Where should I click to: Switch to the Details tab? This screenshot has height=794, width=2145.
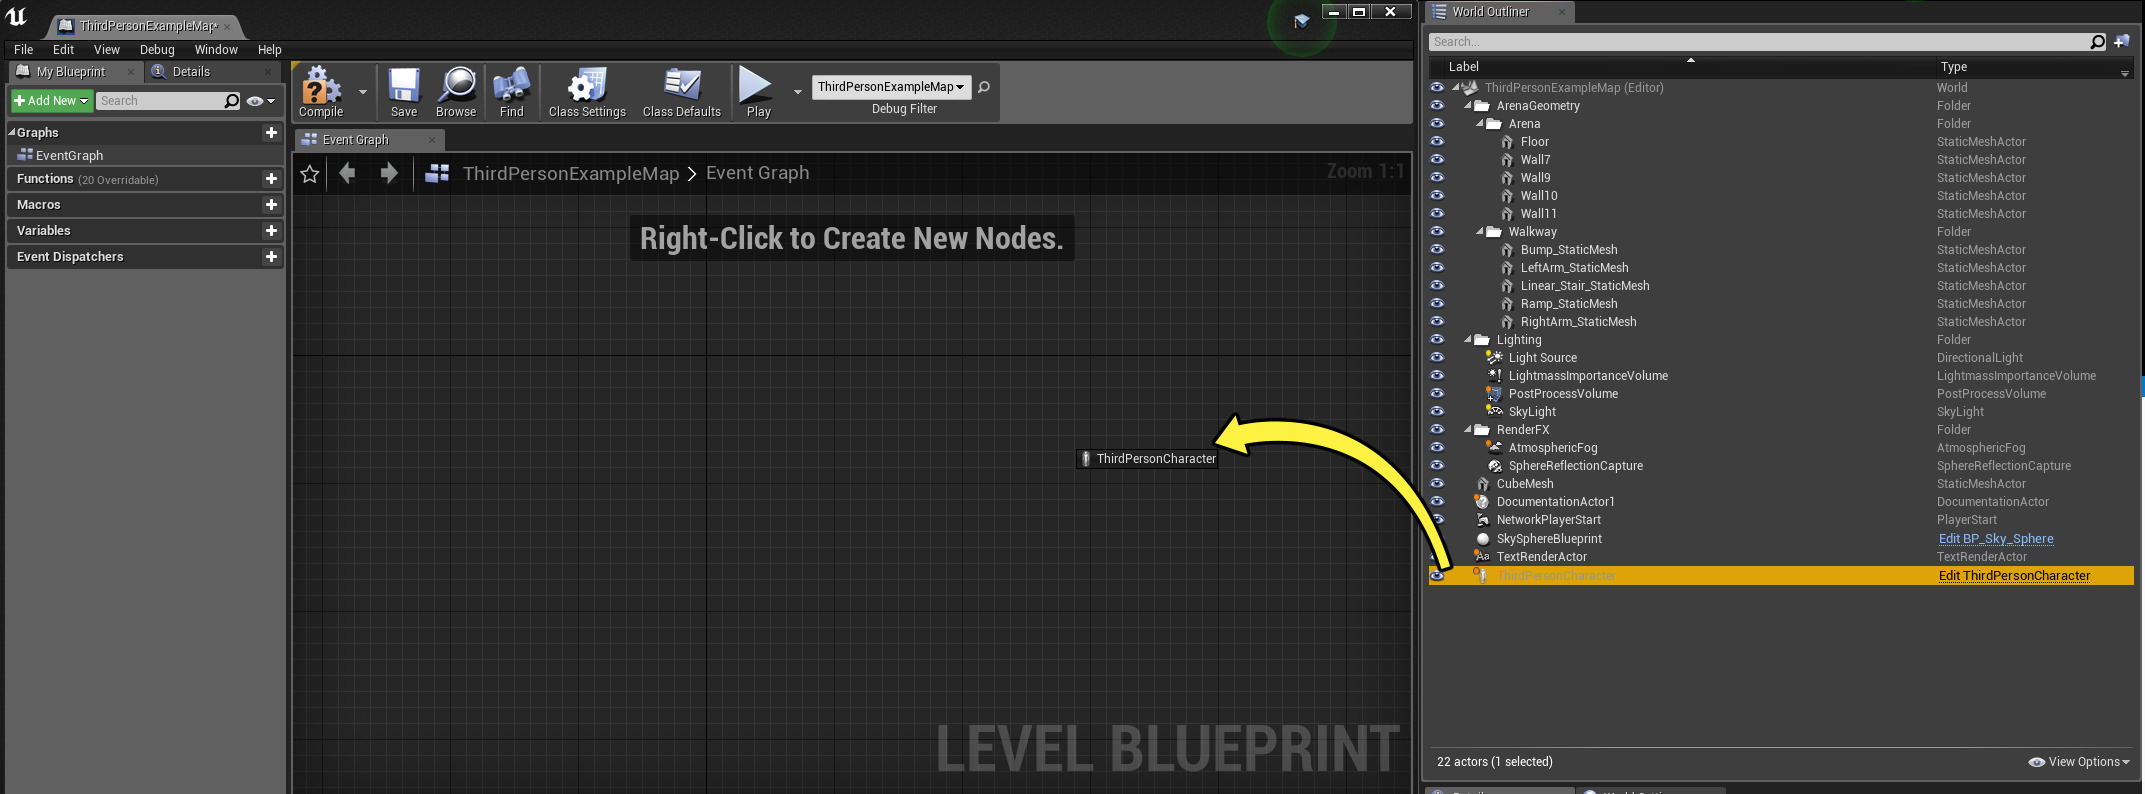190,72
